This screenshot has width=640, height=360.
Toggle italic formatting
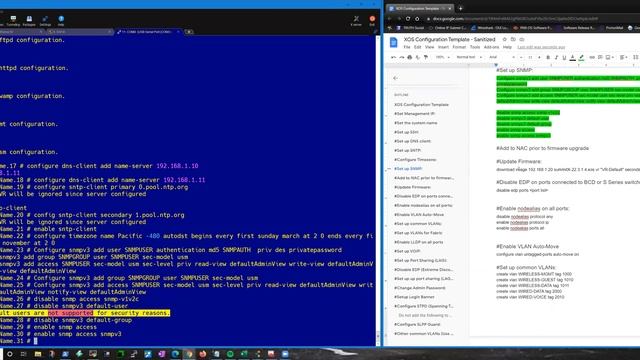(x=556, y=58)
